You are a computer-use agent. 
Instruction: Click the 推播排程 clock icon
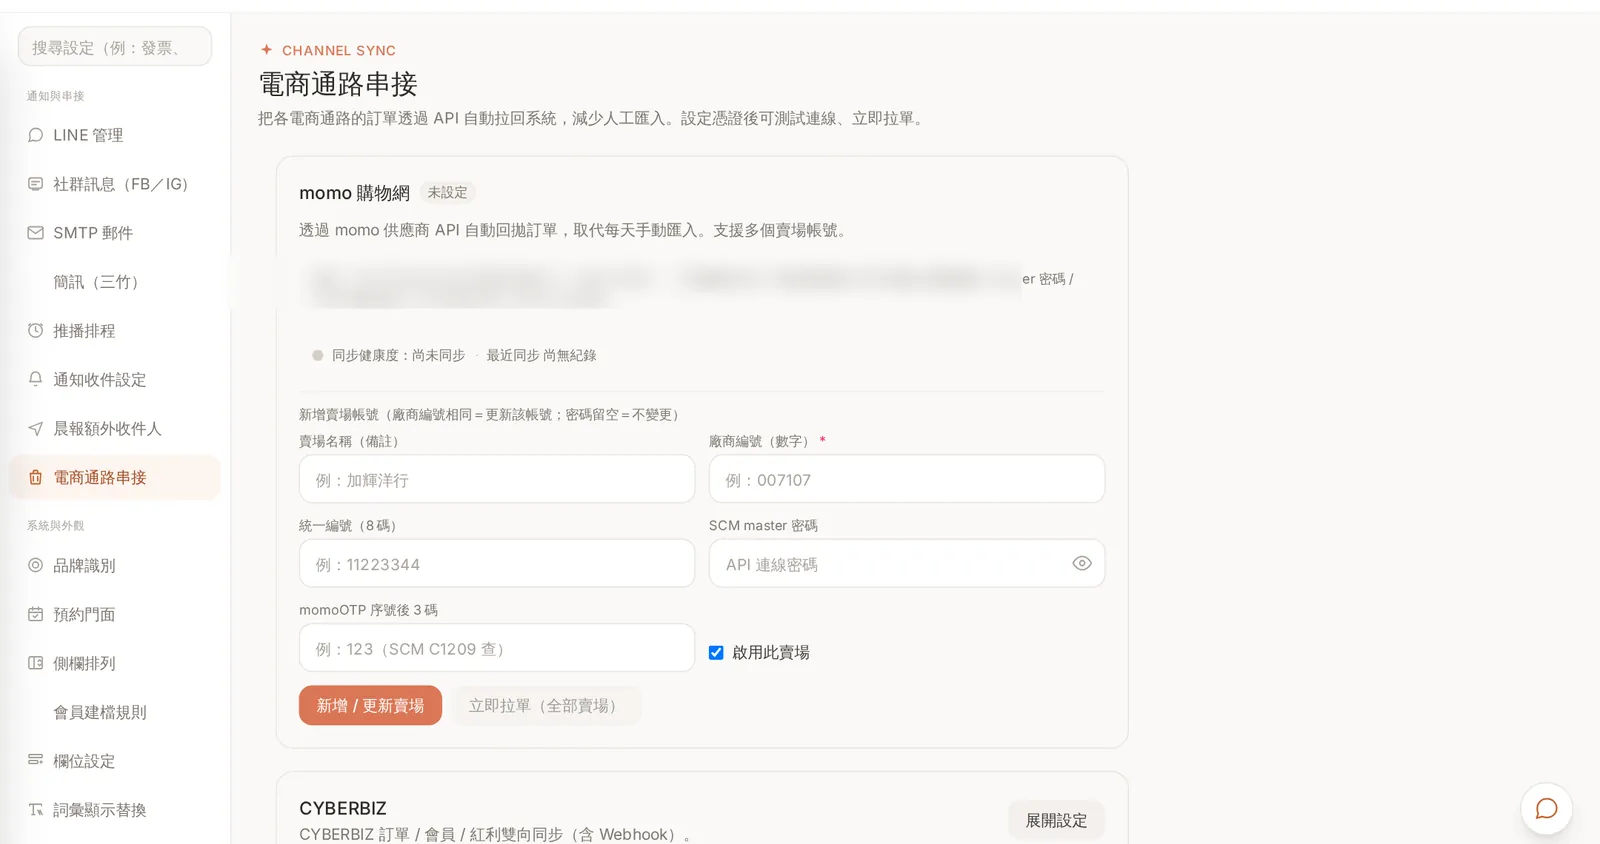tap(36, 331)
